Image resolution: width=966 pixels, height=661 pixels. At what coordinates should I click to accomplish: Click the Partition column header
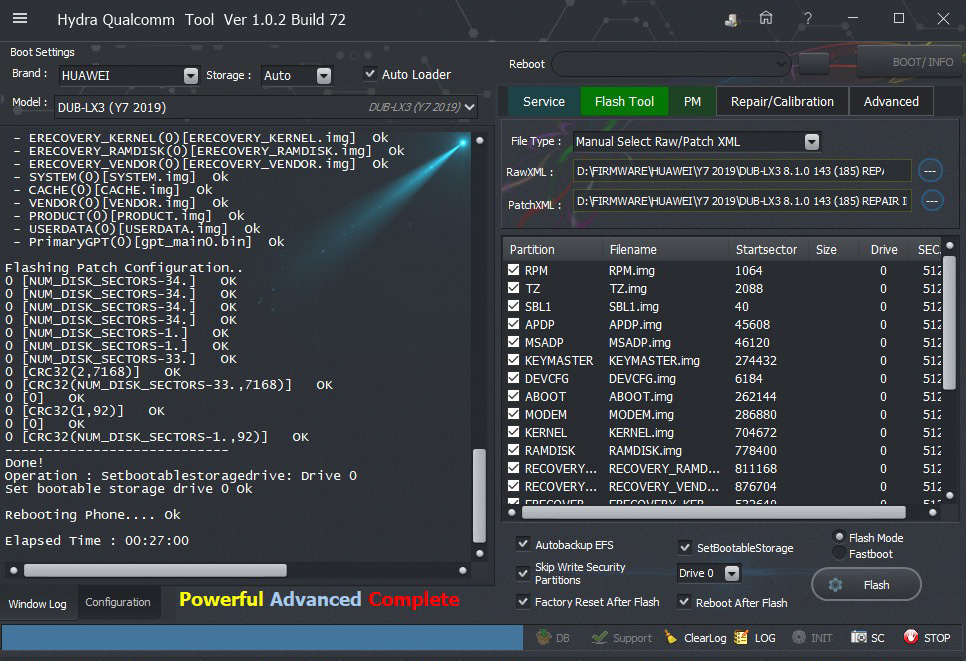[532, 249]
